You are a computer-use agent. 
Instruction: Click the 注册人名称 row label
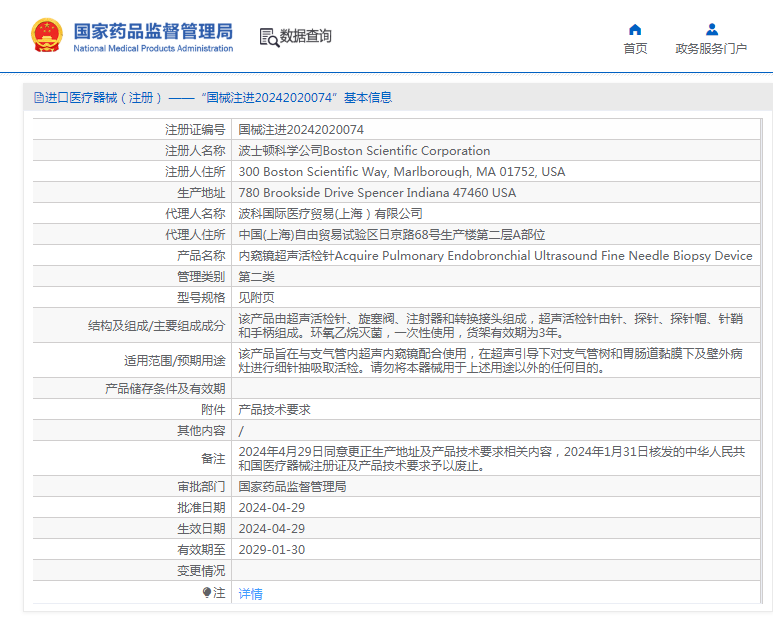[x=195, y=150]
